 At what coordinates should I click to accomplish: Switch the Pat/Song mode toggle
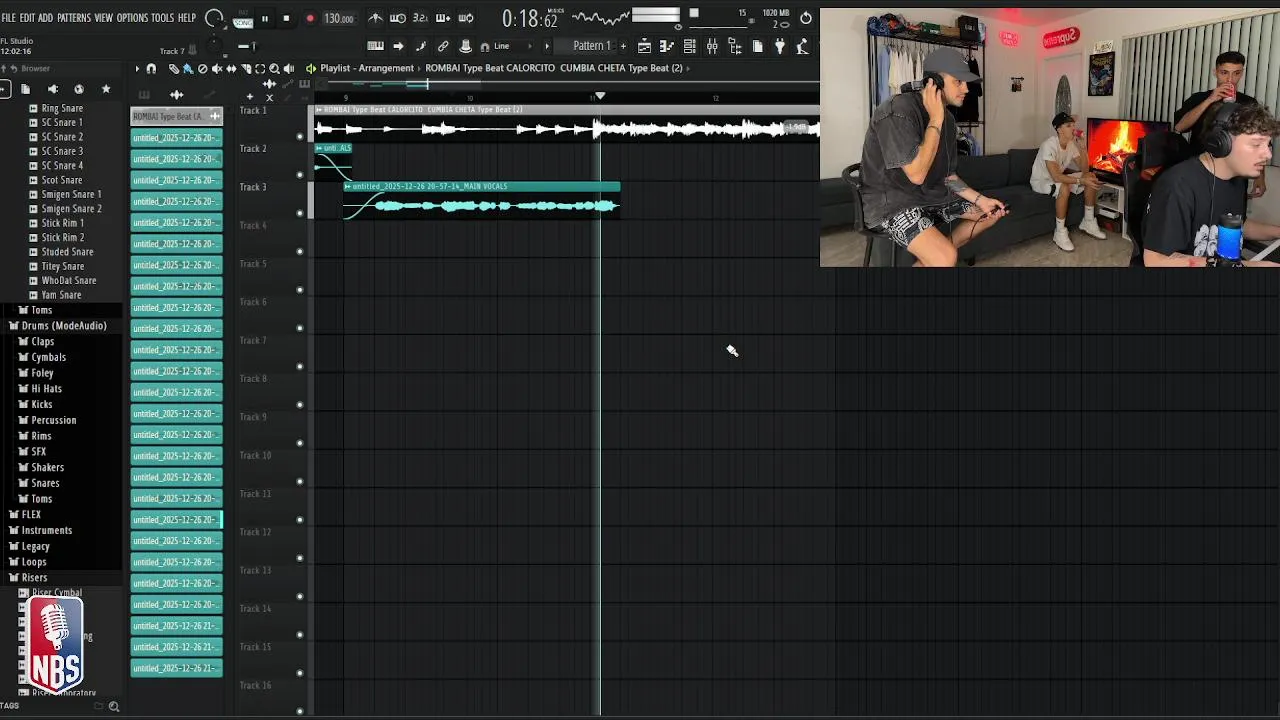click(x=243, y=18)
